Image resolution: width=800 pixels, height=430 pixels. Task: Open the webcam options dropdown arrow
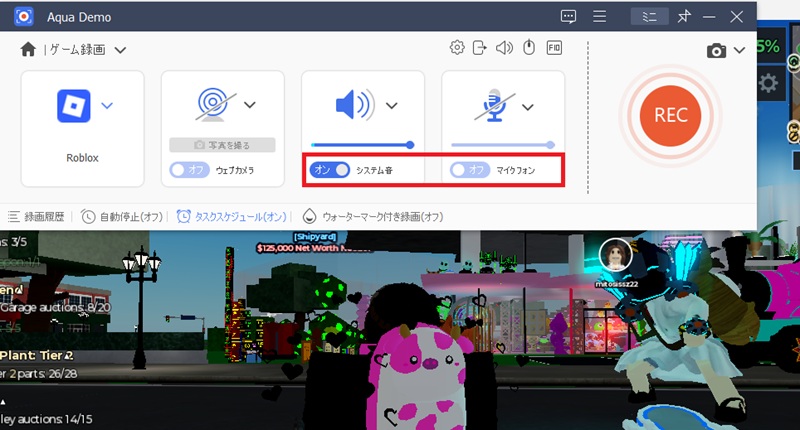pos(249,105)
